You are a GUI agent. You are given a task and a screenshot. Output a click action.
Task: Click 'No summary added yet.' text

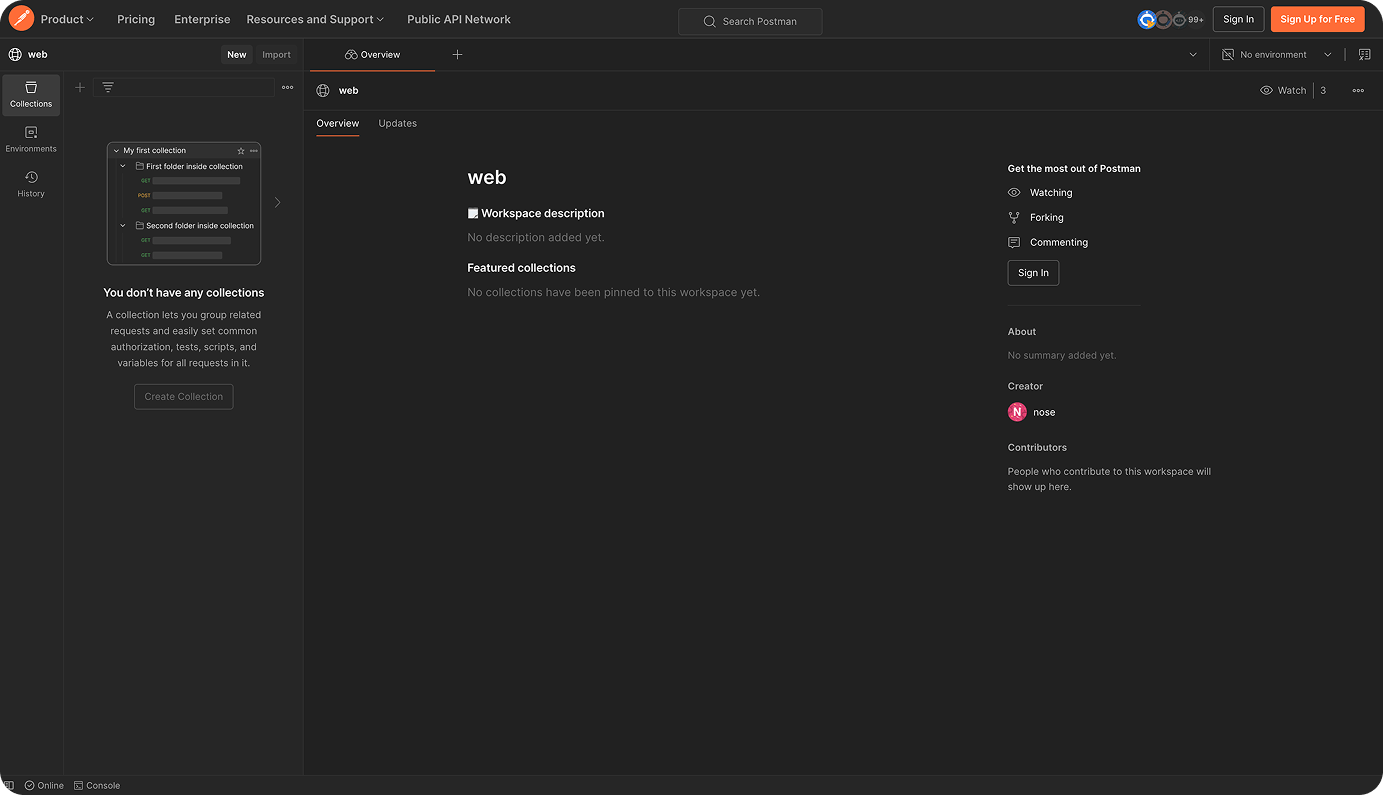pos(1062,355)
